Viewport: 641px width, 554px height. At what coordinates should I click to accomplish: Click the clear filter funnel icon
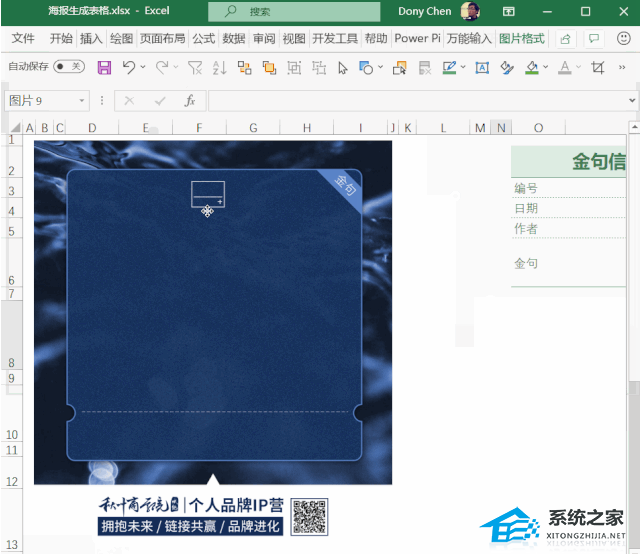195,67
